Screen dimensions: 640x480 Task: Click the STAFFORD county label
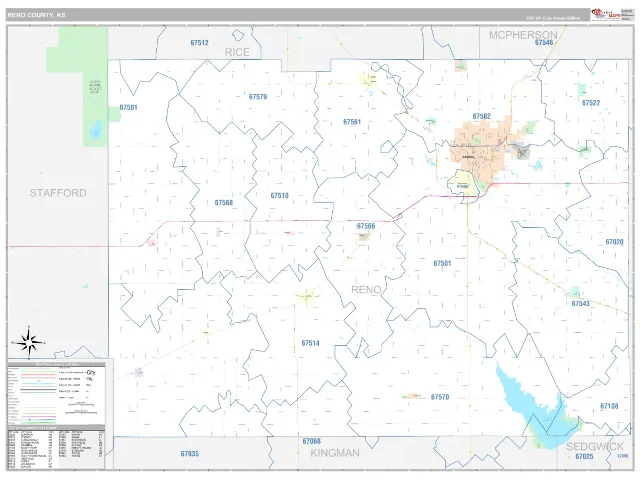pos(58,193)
